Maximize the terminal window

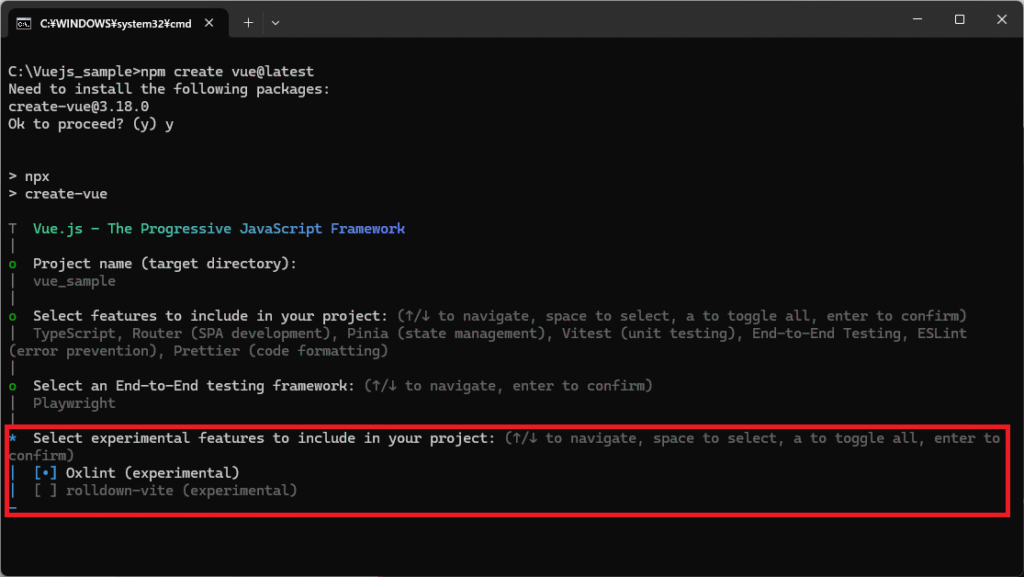point(959,20)
